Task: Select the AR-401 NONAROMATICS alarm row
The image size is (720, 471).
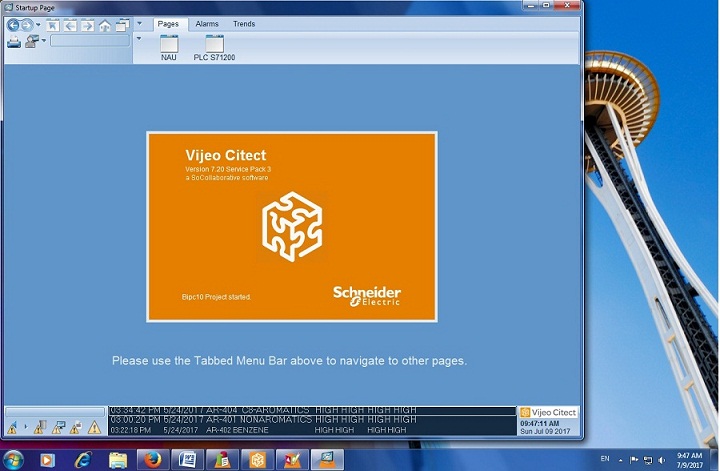Action: click(312, 420)
